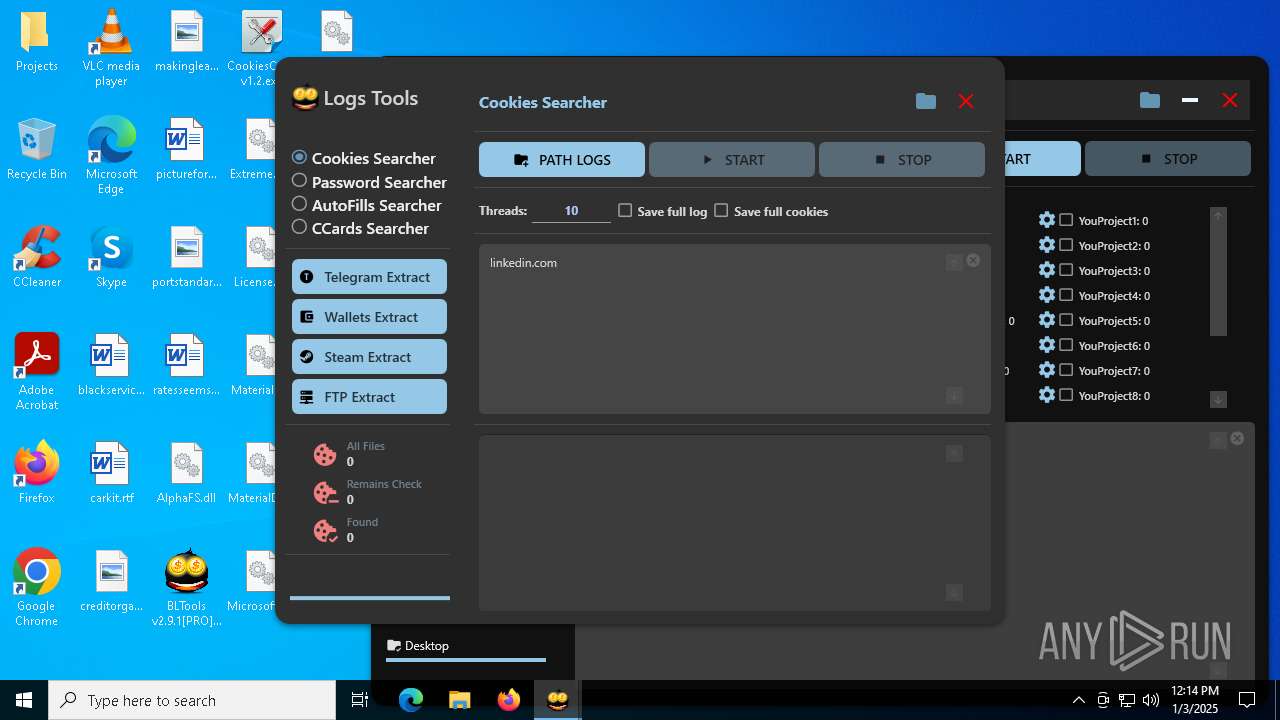Click down arrow in results box
The width and height of the screenshot is (1280, 720).
click(954, 592)
